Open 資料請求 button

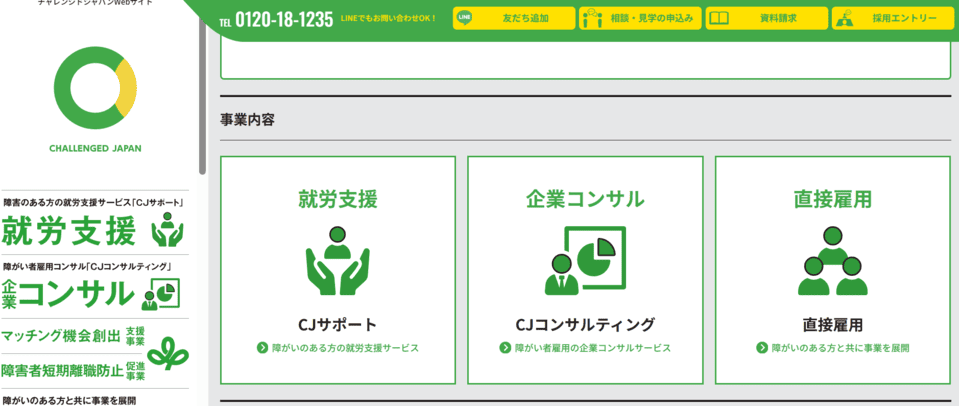pos(766,18)
